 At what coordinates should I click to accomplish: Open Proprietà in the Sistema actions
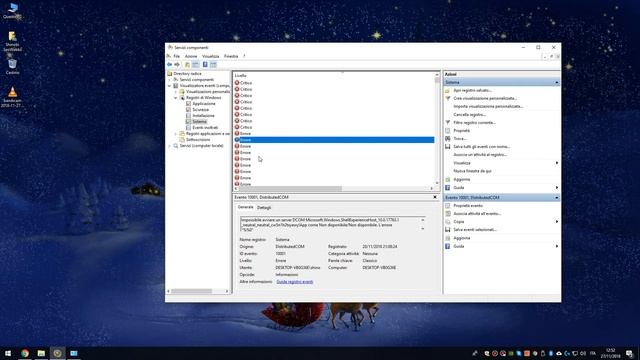(462, 131)
